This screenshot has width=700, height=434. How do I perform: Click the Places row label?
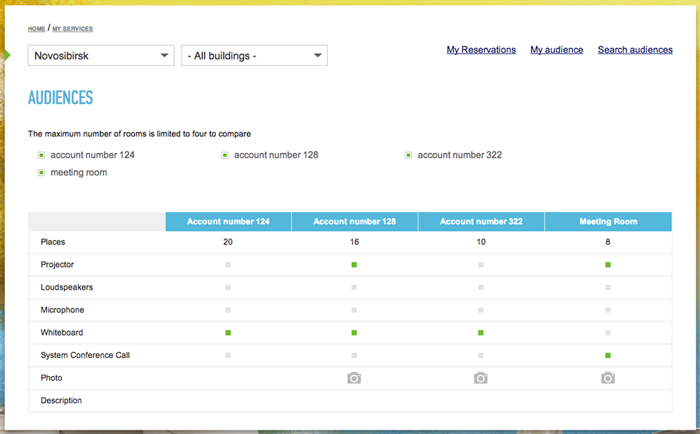(x=53, y=242)
